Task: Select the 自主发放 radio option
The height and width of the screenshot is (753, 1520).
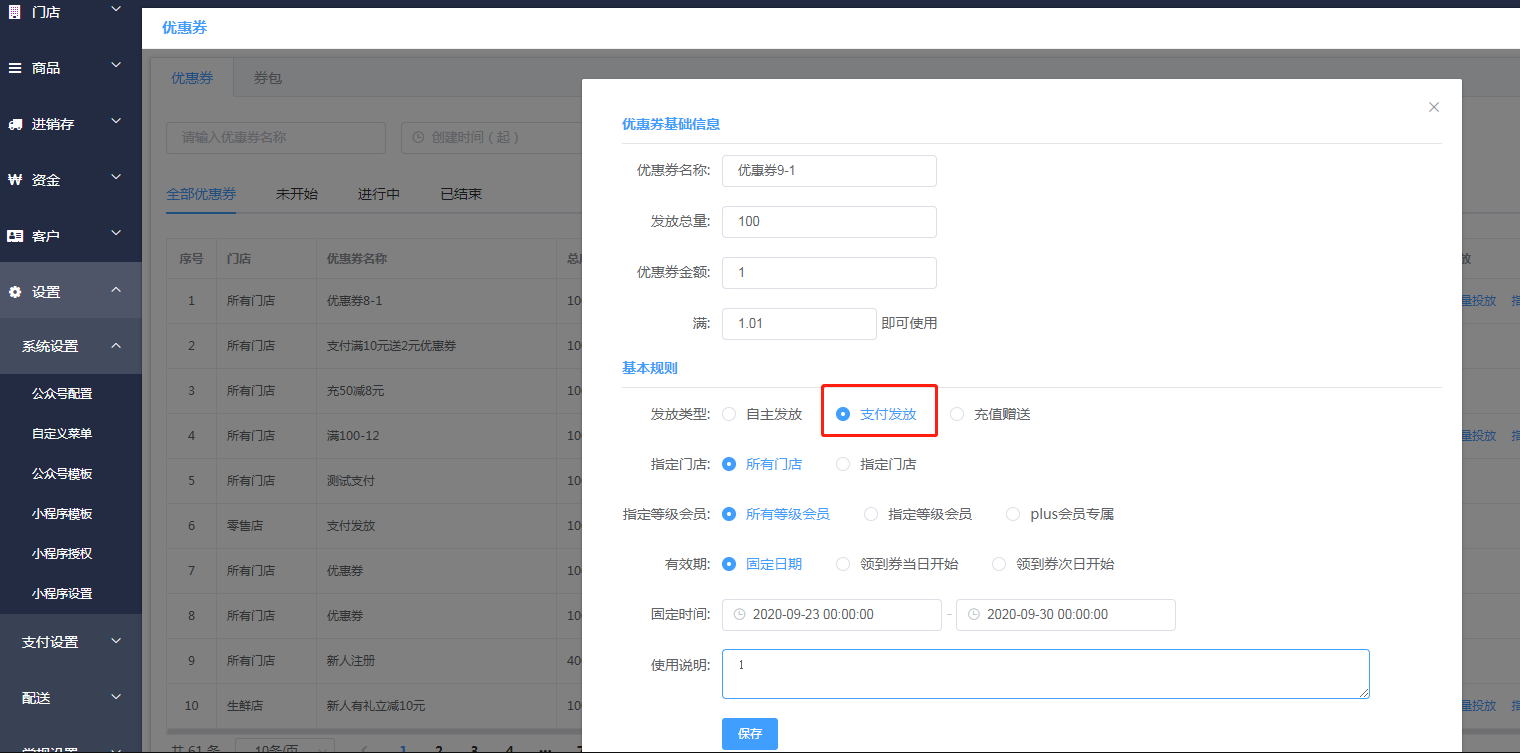Action: pyautogui.click(x=729, y=414)
